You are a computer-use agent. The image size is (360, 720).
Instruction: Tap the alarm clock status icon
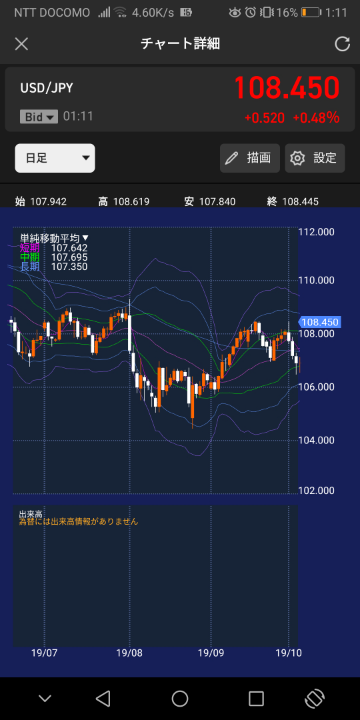pyautogui.click(x=250, y=12)
